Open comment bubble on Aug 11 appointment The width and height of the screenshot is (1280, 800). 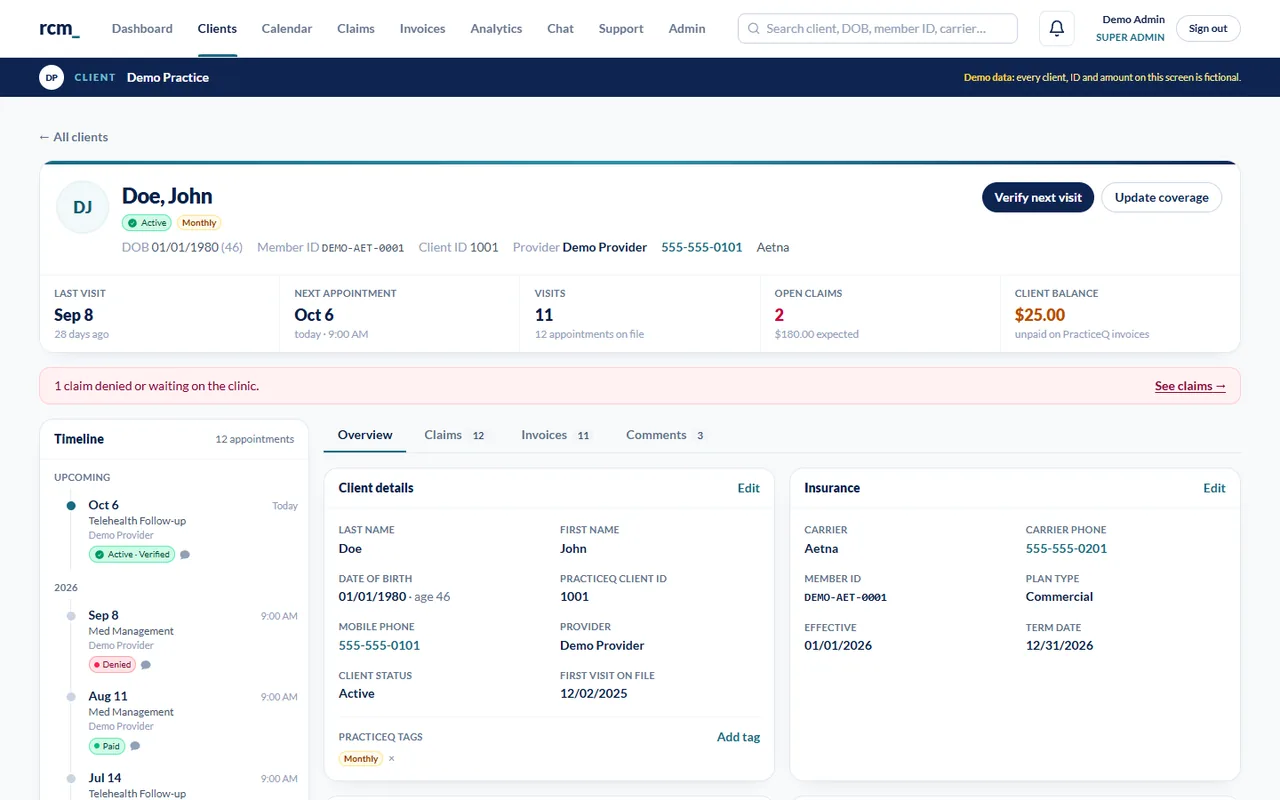(x=135, y=745)
